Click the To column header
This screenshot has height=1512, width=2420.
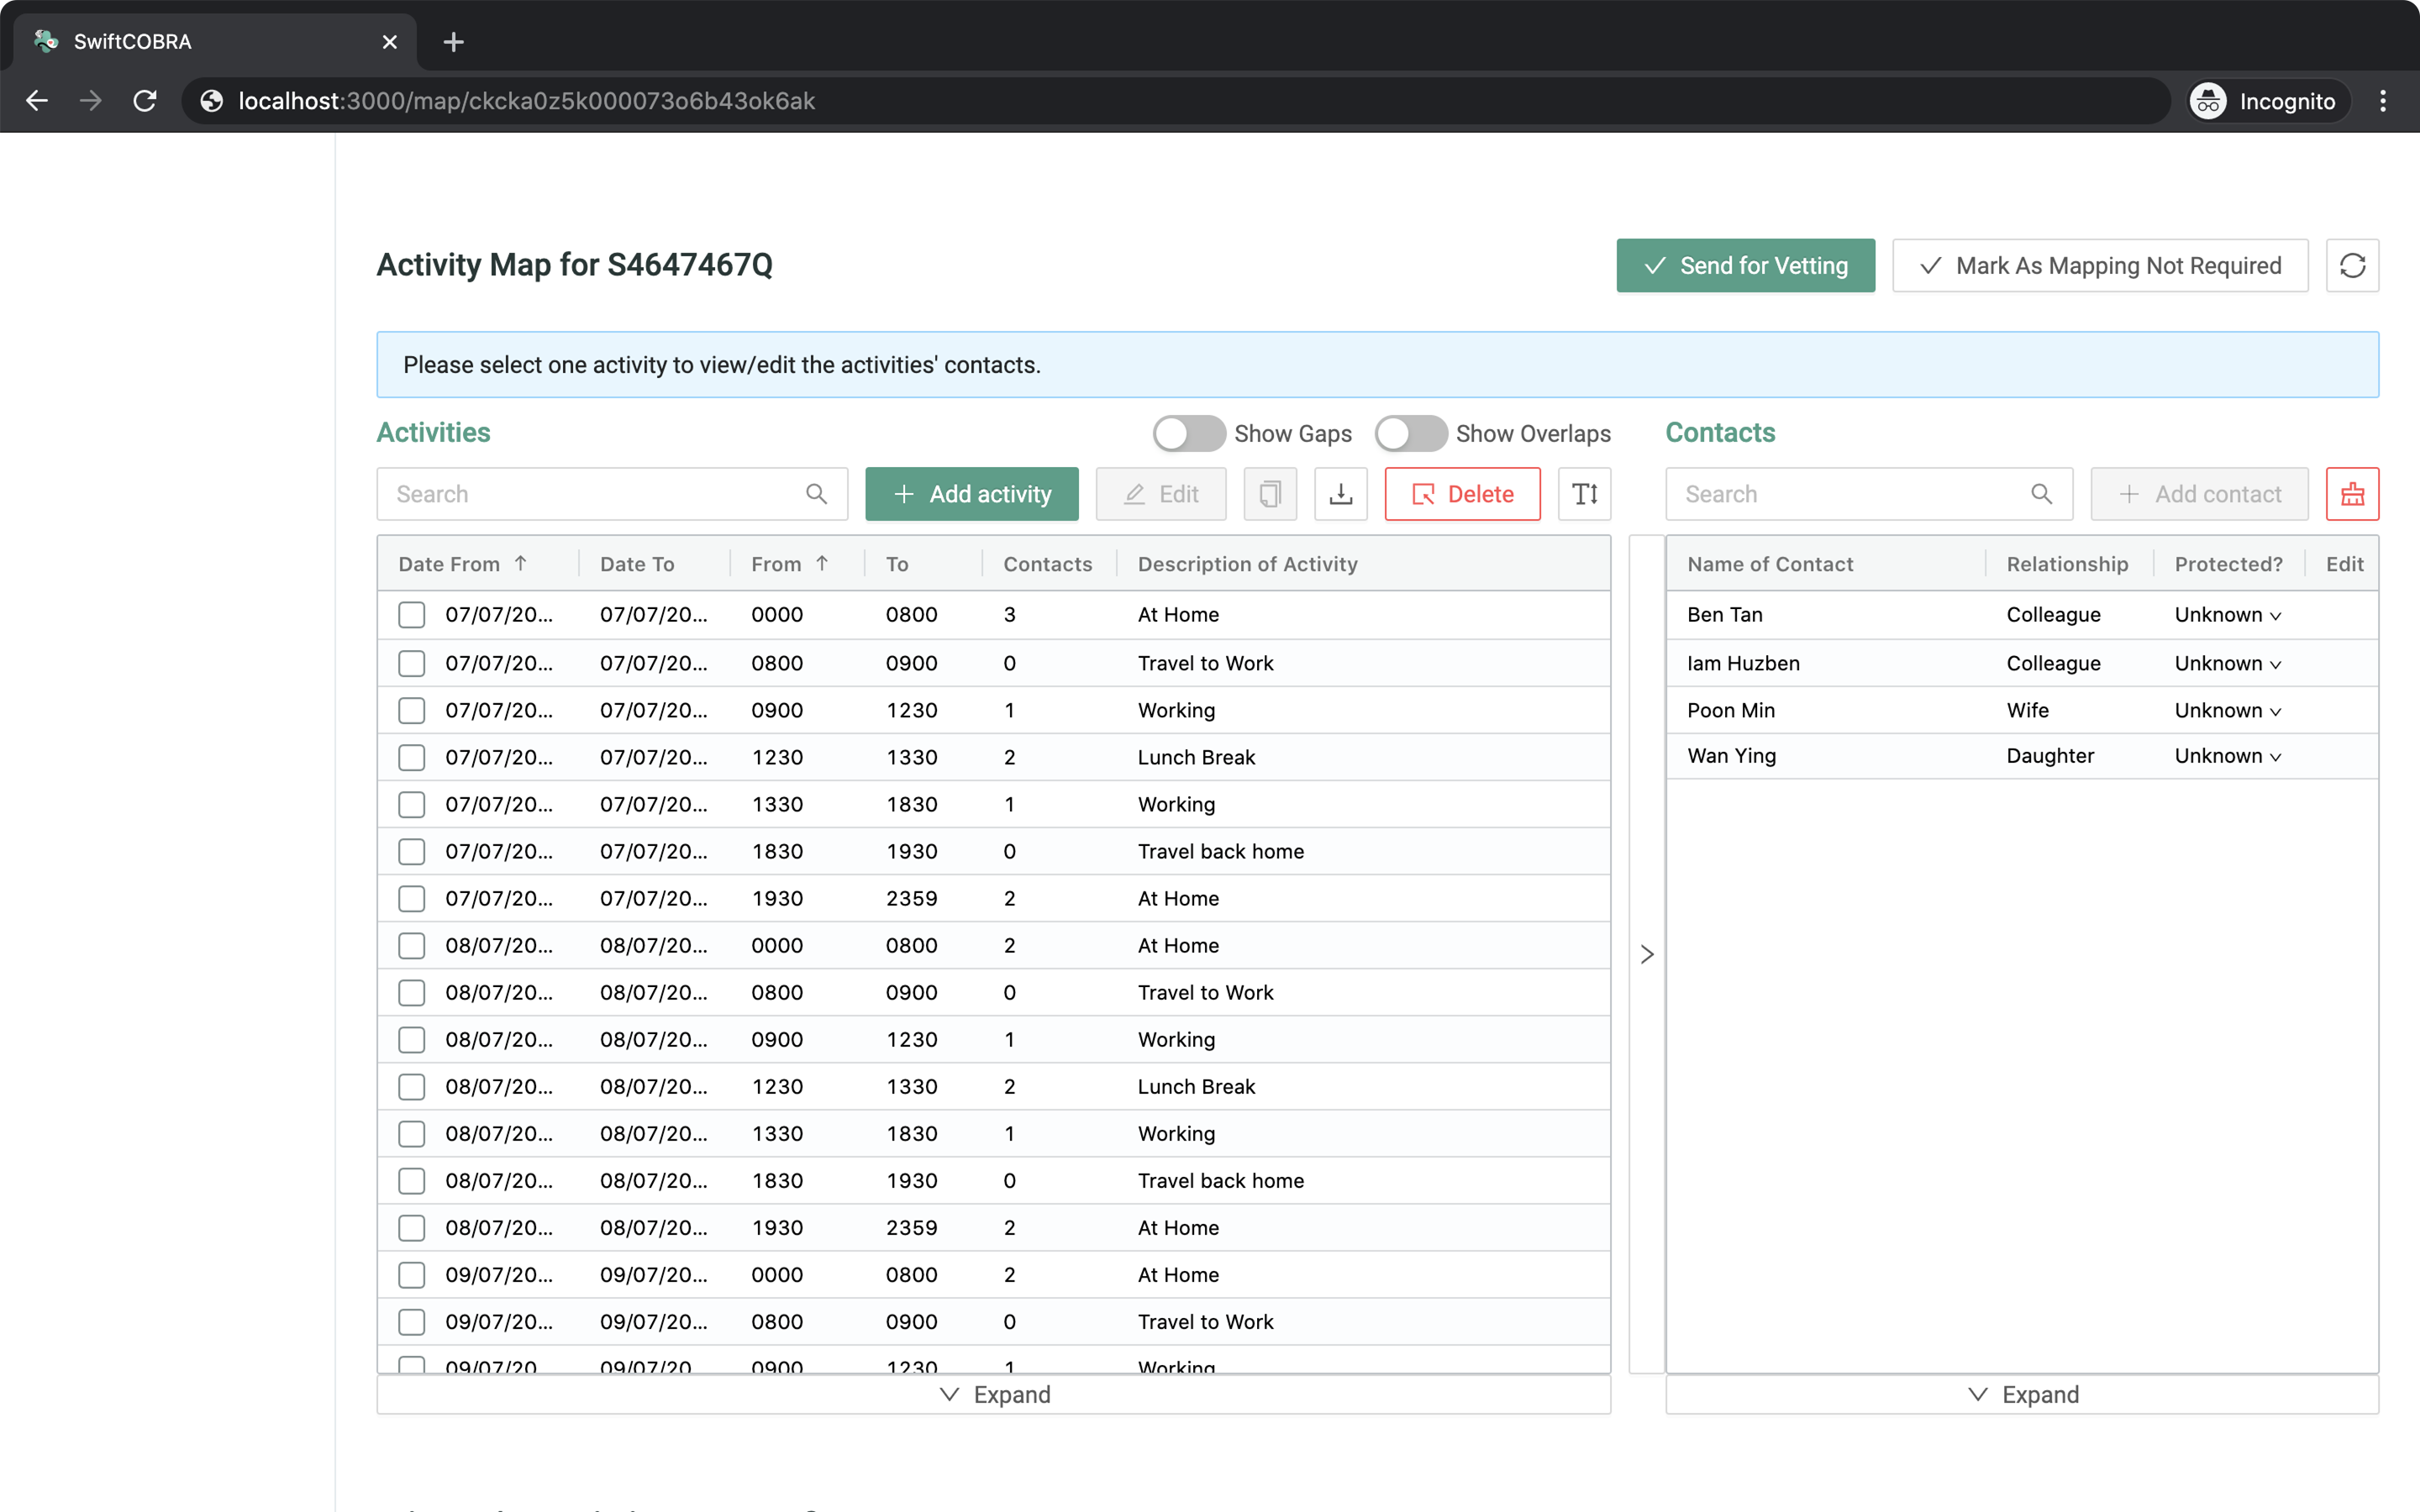pos(897,564)
